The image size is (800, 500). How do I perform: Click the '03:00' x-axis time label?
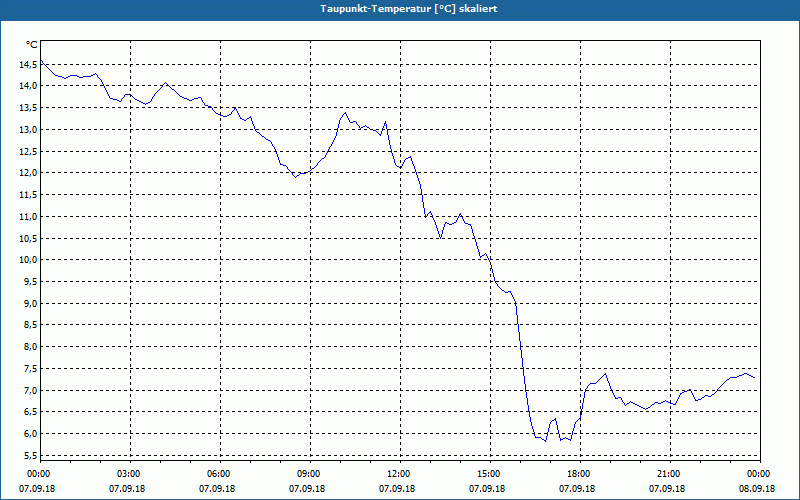pos(128,474)
